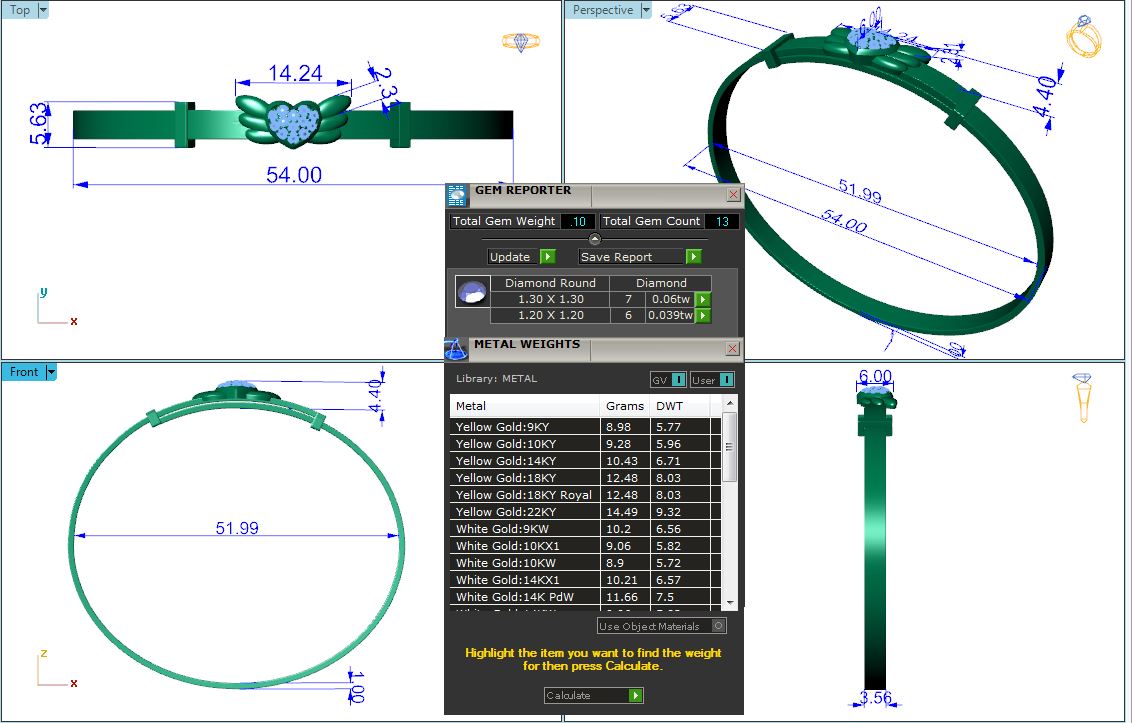Open the Perspective viewport dropdown arrow
The image size is (1132, 723).
646,10
